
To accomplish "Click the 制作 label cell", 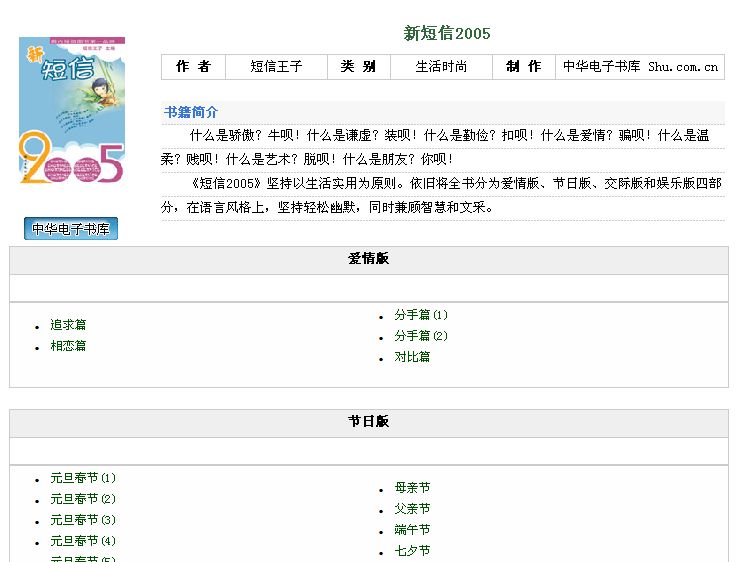I will pyautogui.click(x=524, y=67).
